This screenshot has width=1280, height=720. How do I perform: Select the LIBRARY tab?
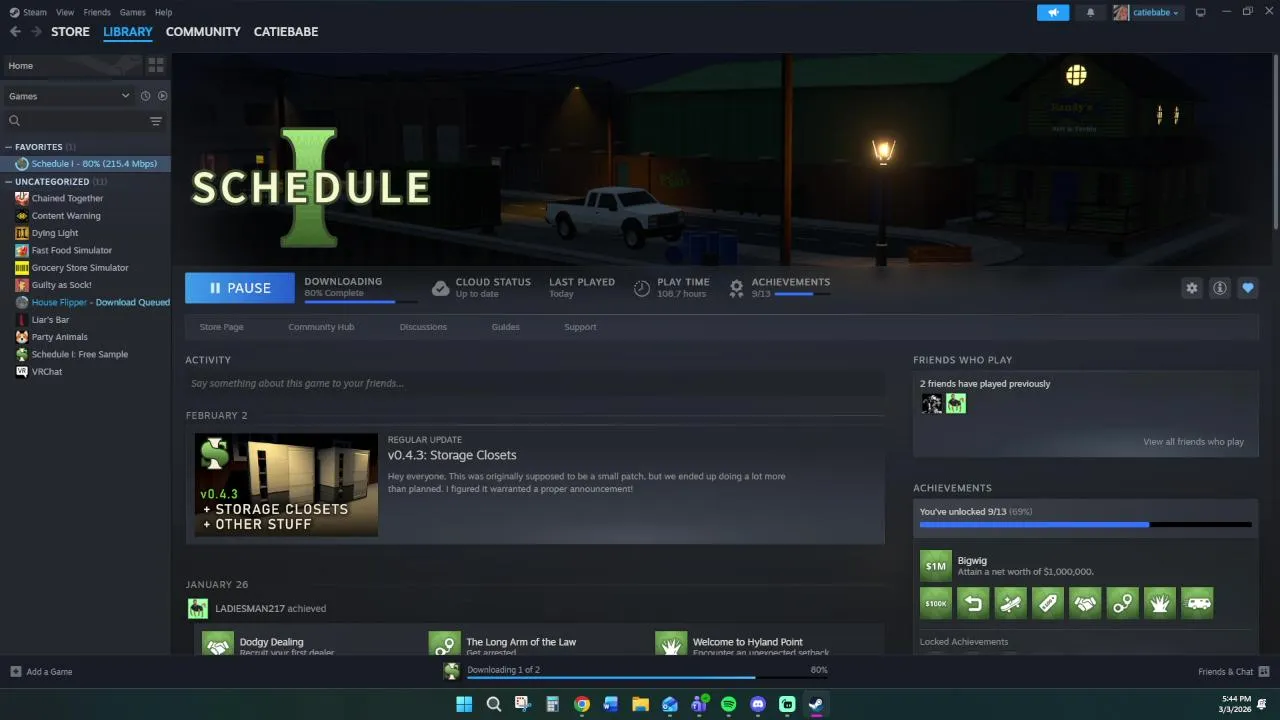click(x=128, y=32)
